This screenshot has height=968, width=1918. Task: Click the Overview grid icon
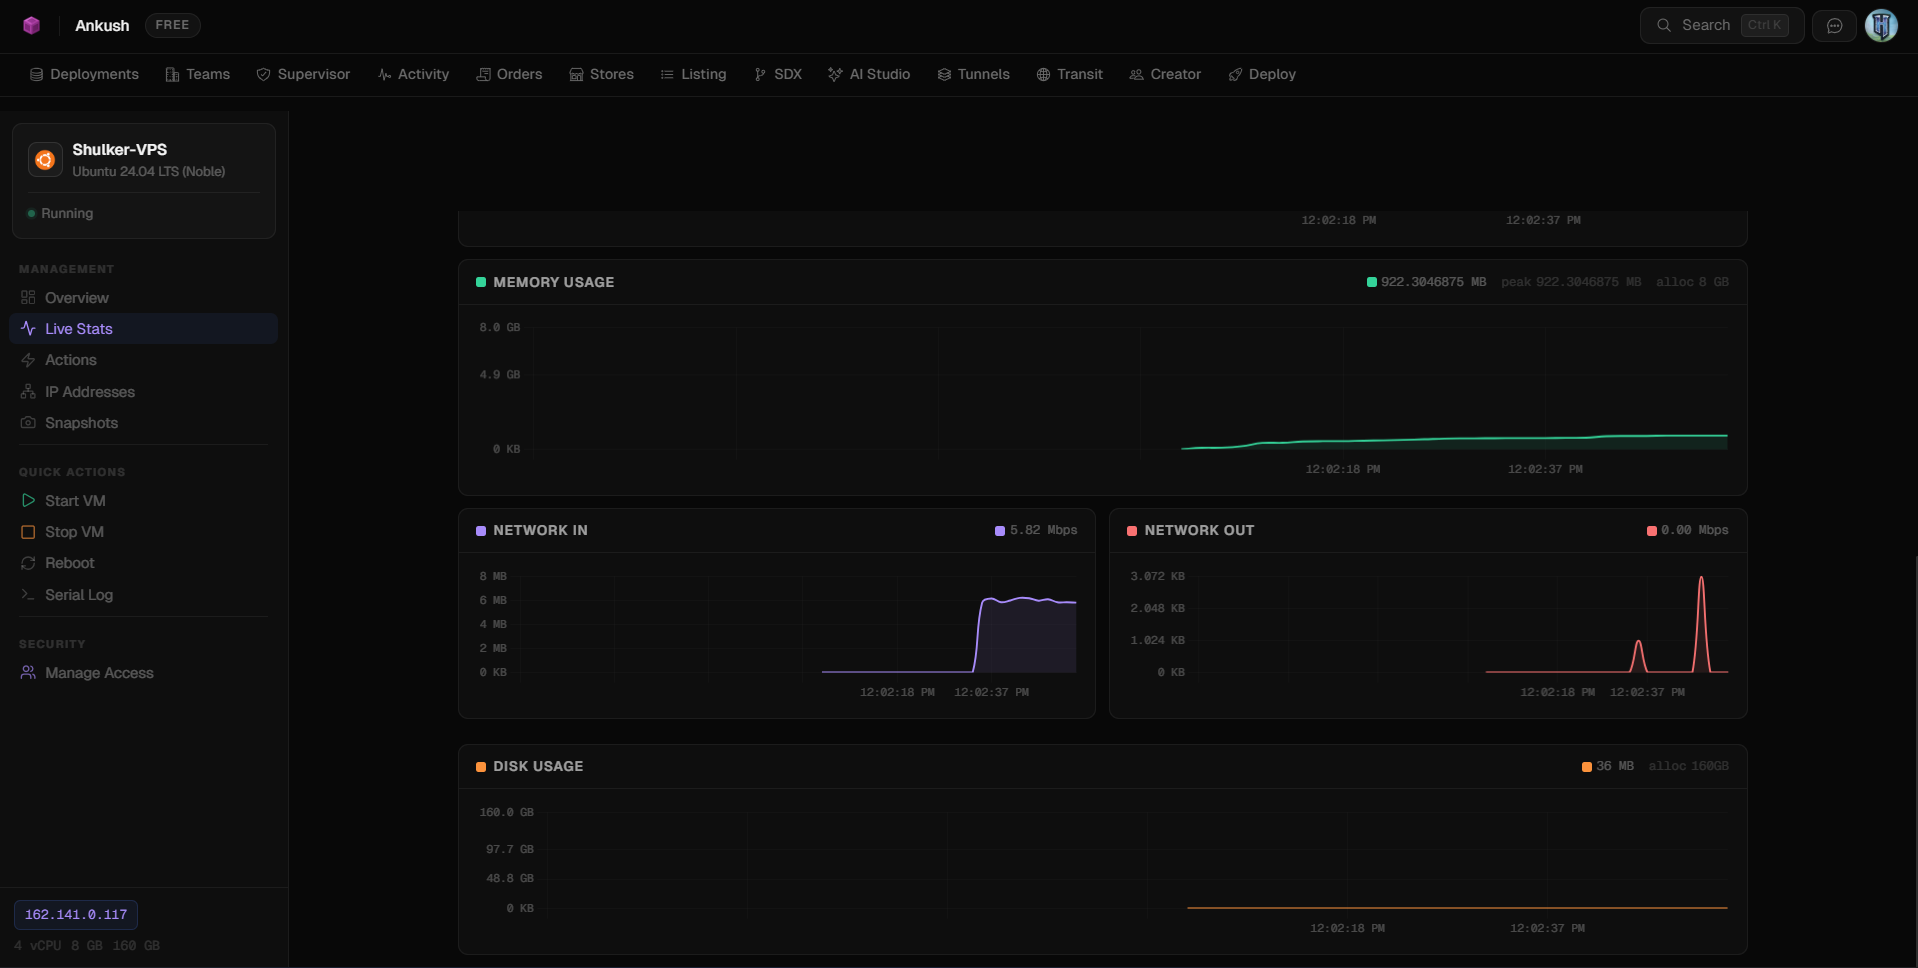tap(28, 298)
